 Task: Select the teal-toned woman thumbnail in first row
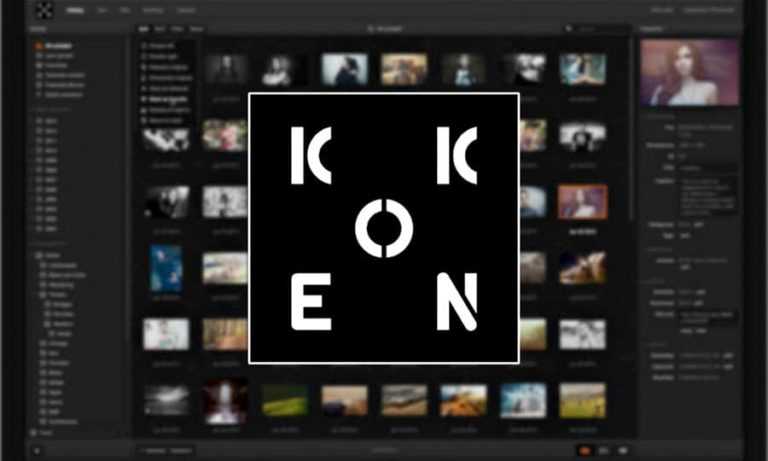click(x=582, y=70)
